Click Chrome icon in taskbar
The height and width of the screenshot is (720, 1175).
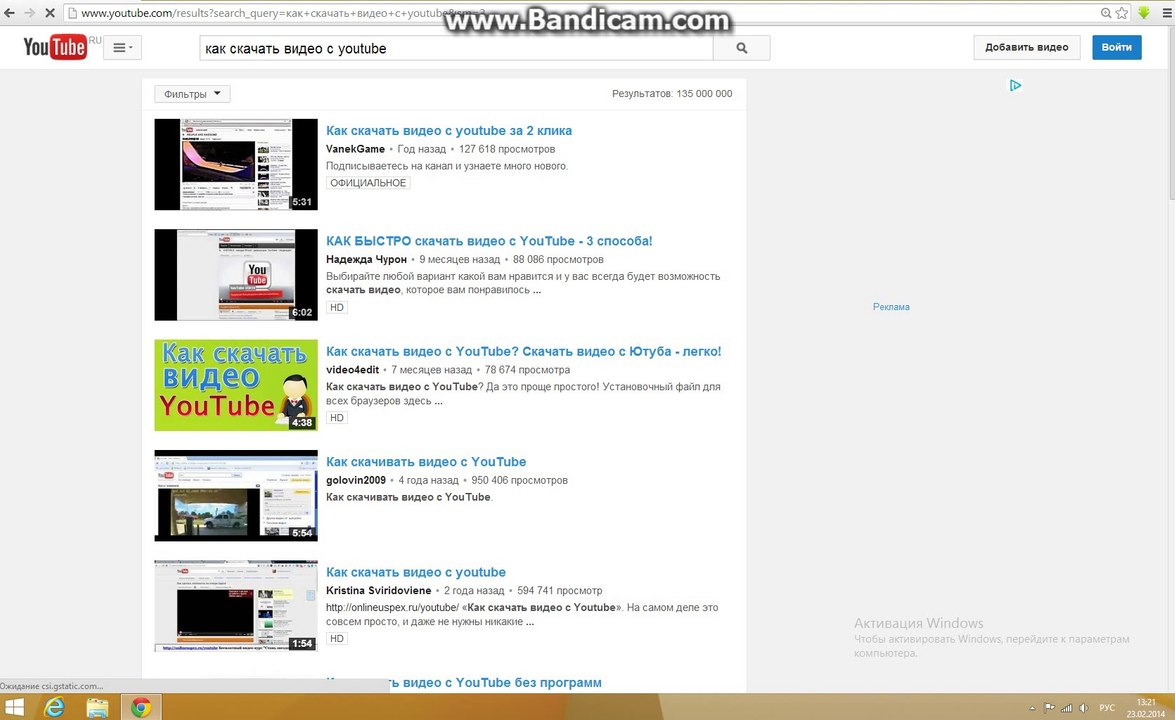coord(141,707)
